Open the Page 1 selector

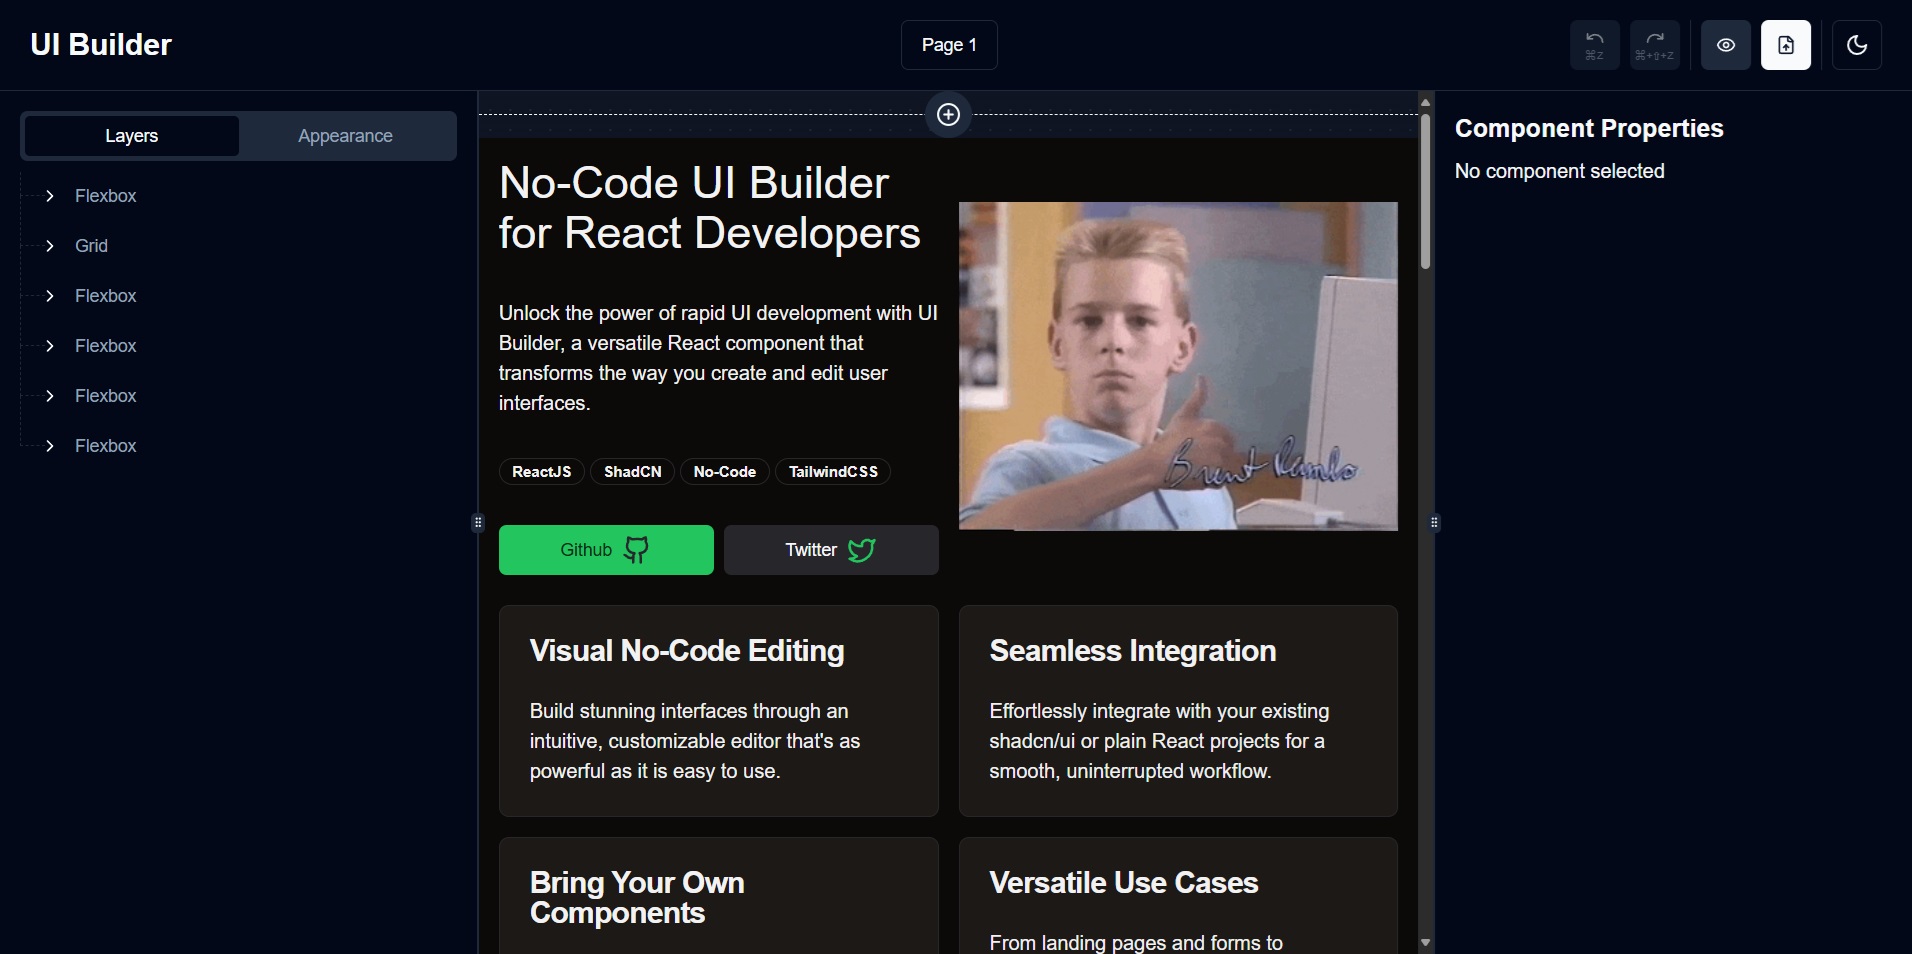pyautogui.click(x=949, y=45)
